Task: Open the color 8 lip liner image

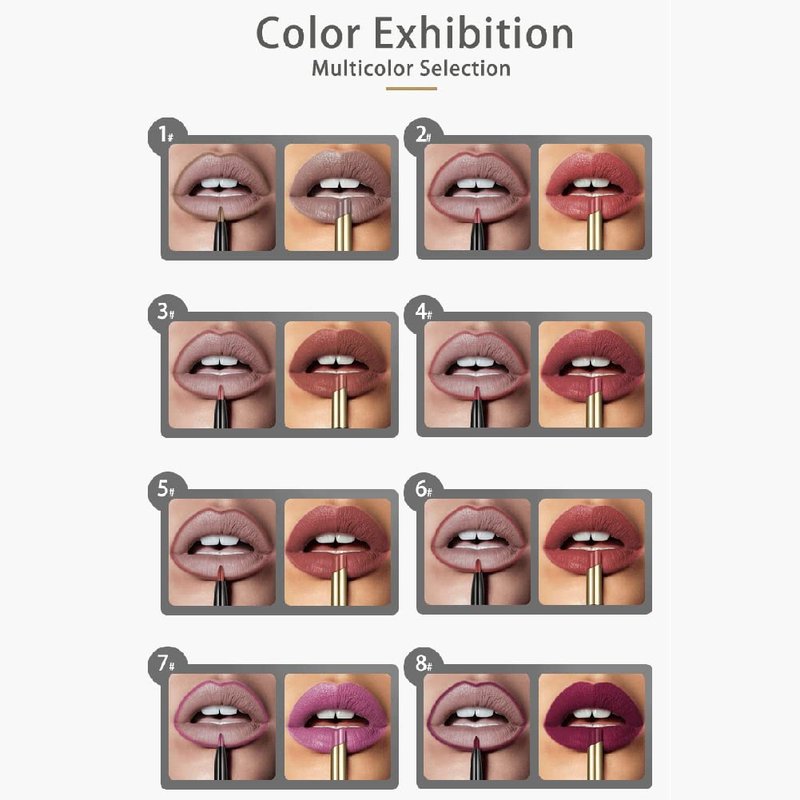Action: click(x=478, y=727)
